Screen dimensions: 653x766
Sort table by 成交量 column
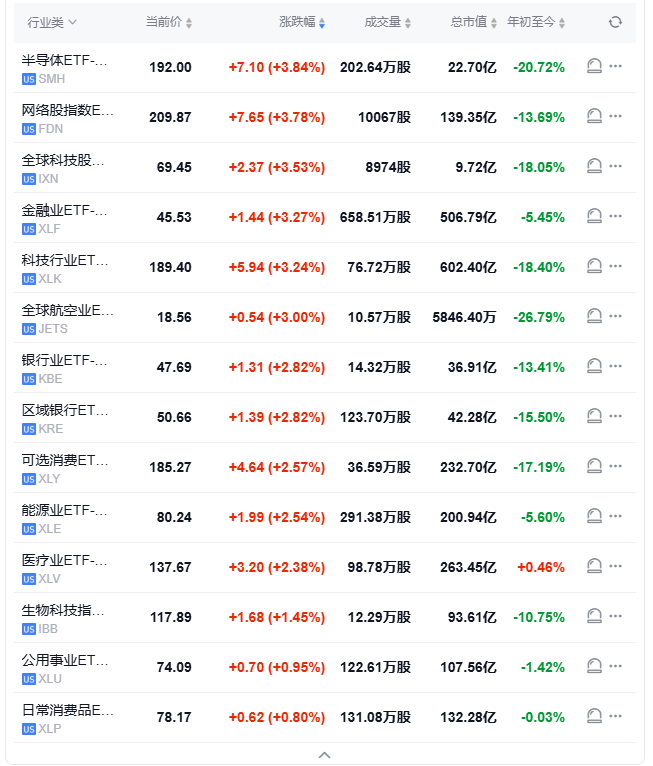(387, 22)
